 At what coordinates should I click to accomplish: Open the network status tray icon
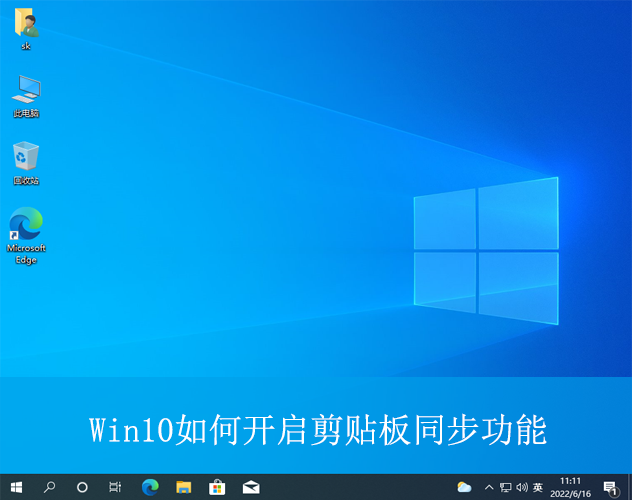pos(505,487)
